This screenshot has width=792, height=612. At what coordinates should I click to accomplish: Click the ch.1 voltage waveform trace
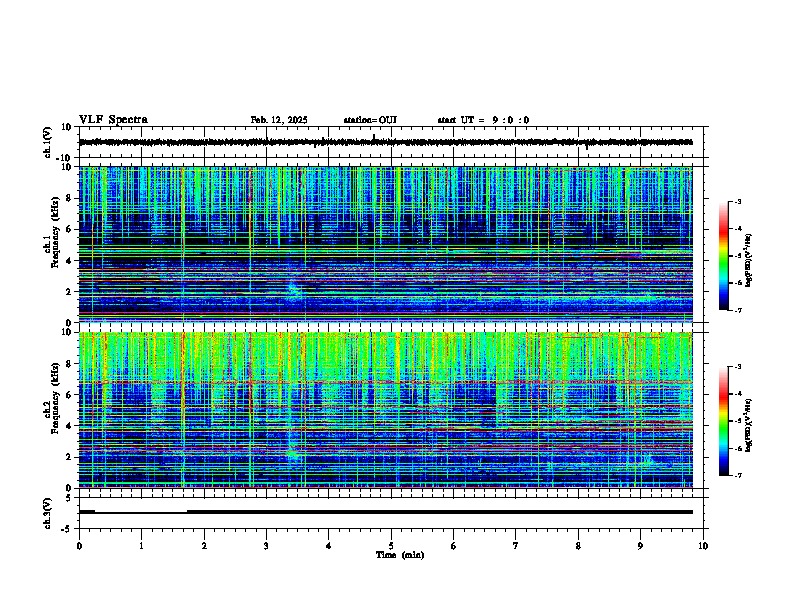(385, 142)
